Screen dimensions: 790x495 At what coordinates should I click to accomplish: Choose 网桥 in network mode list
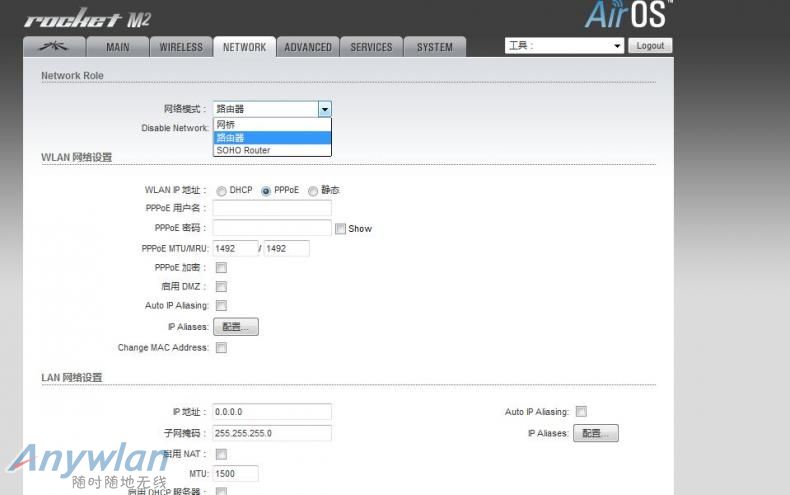[x=272, y=125]
